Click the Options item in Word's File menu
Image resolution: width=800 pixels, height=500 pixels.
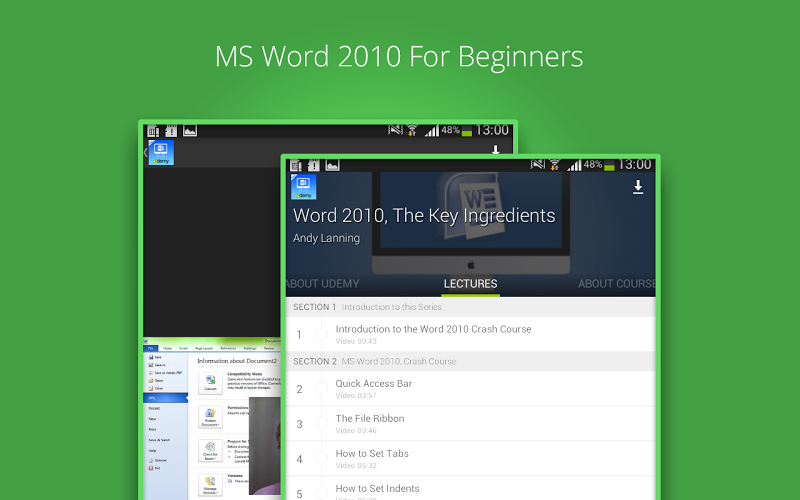(158, 460)
